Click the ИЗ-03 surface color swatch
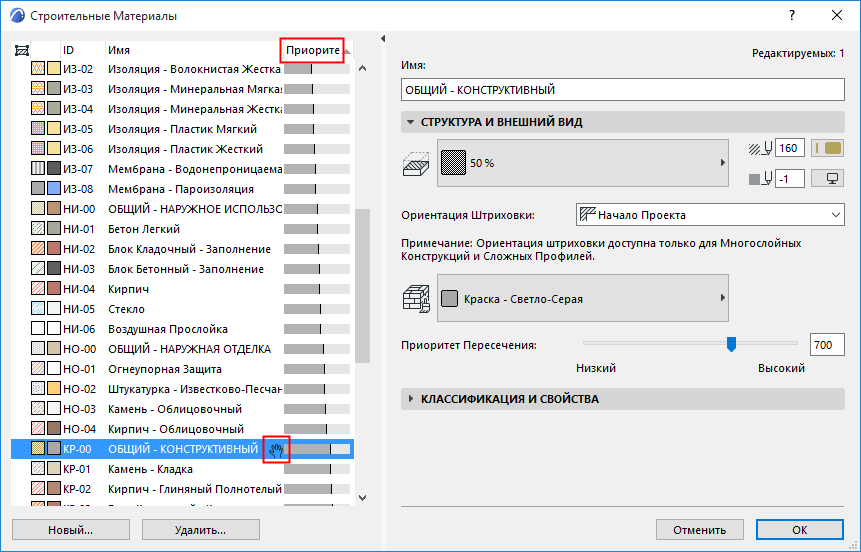Viewport: 861px width, 552px height. tap(54, 88)
